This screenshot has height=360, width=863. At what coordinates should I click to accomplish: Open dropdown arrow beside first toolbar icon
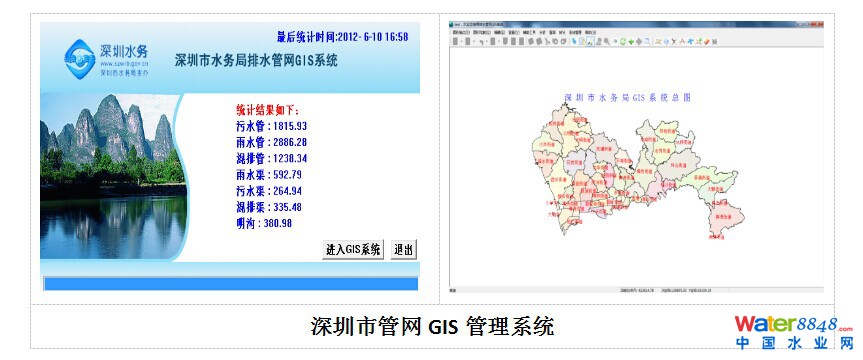point(462,42)
